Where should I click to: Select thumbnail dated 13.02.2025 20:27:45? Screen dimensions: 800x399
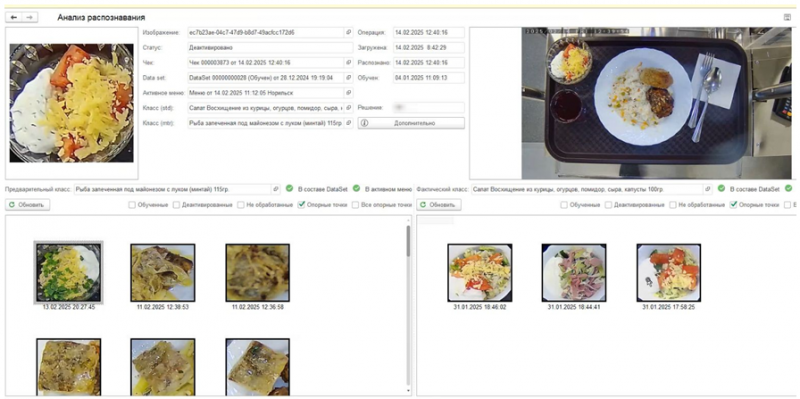(68, 272)
